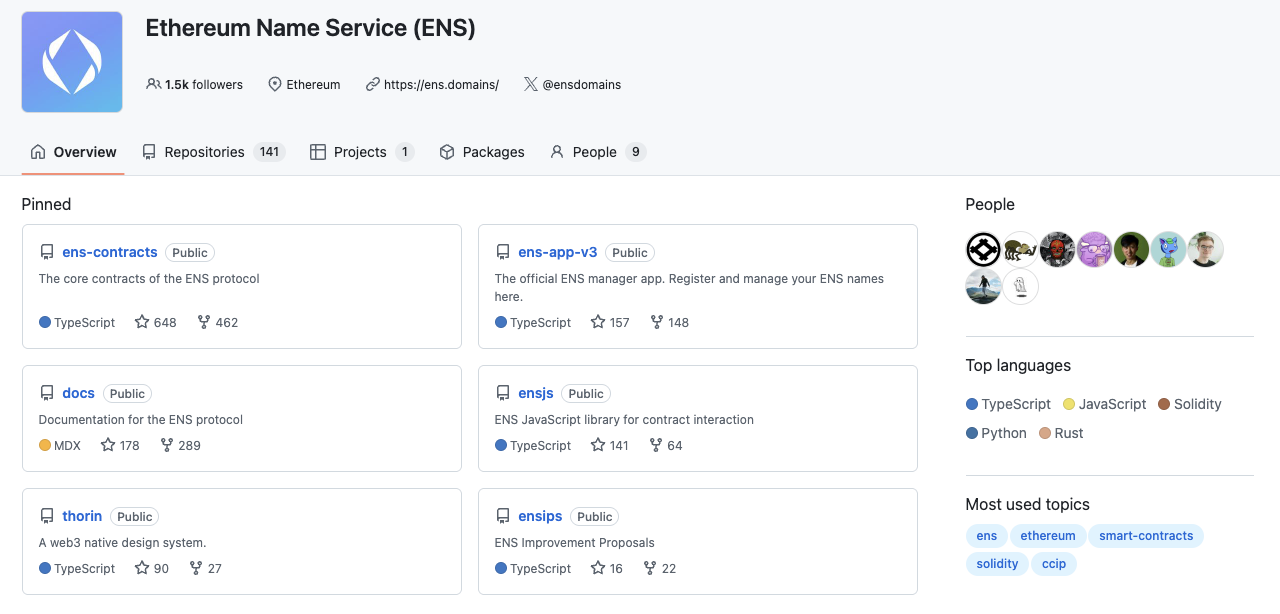The width and height of the screenshot is (1280, 614).
Task: Open the People tab
Action: (598, 152)
